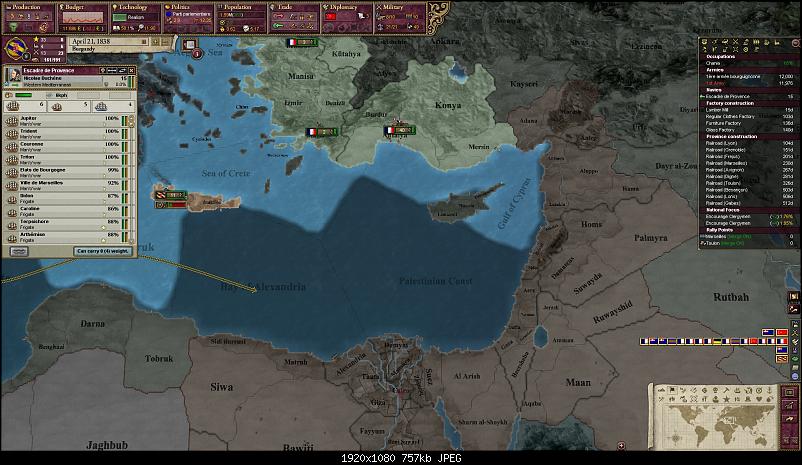The width and height of the screenshot is (802, 465).
Task: Open the Budget tab
Action: tap(82, 18)
